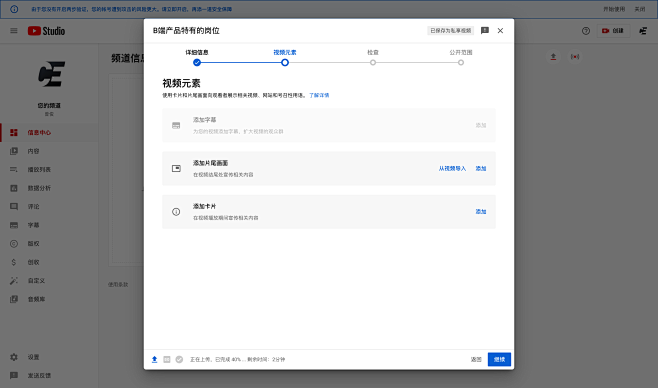Open the channel avatar in the sidebar

click(51, 74)
